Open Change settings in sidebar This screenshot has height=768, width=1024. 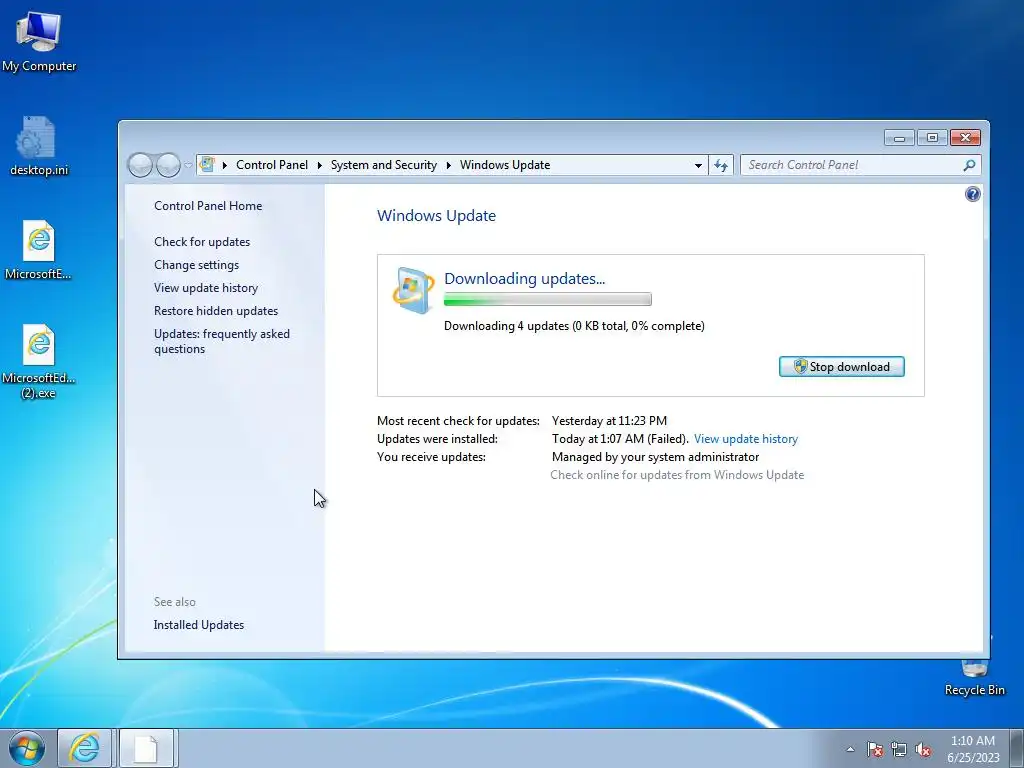click(196, 264)
